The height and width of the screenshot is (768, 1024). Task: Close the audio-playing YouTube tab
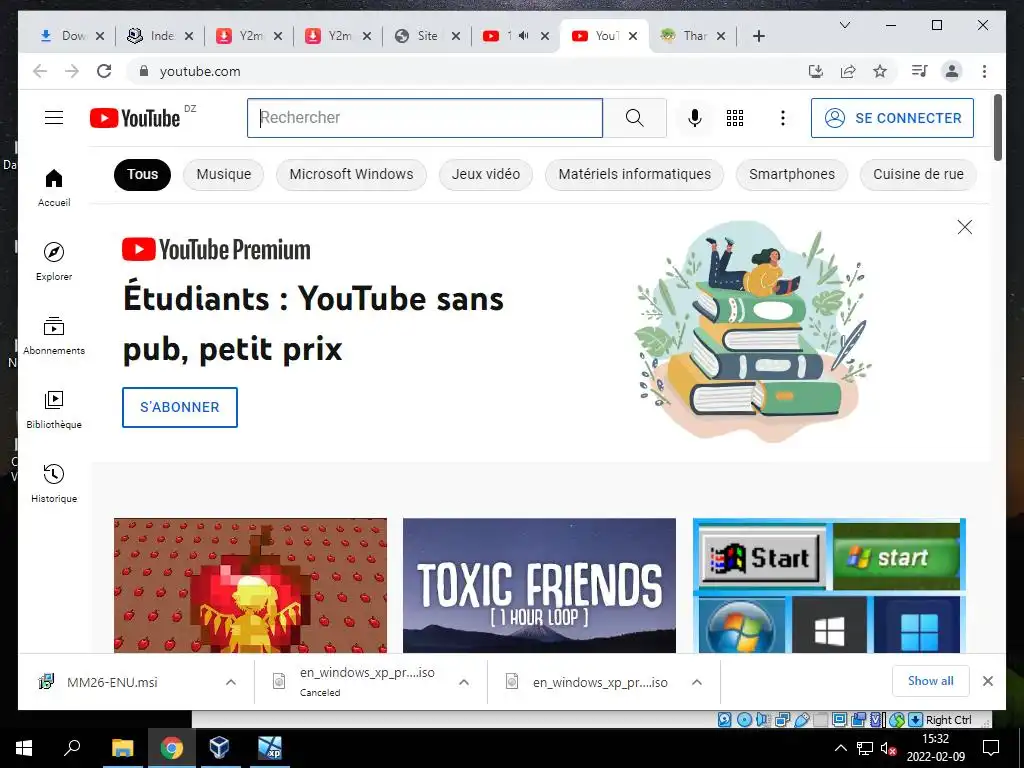545,36
